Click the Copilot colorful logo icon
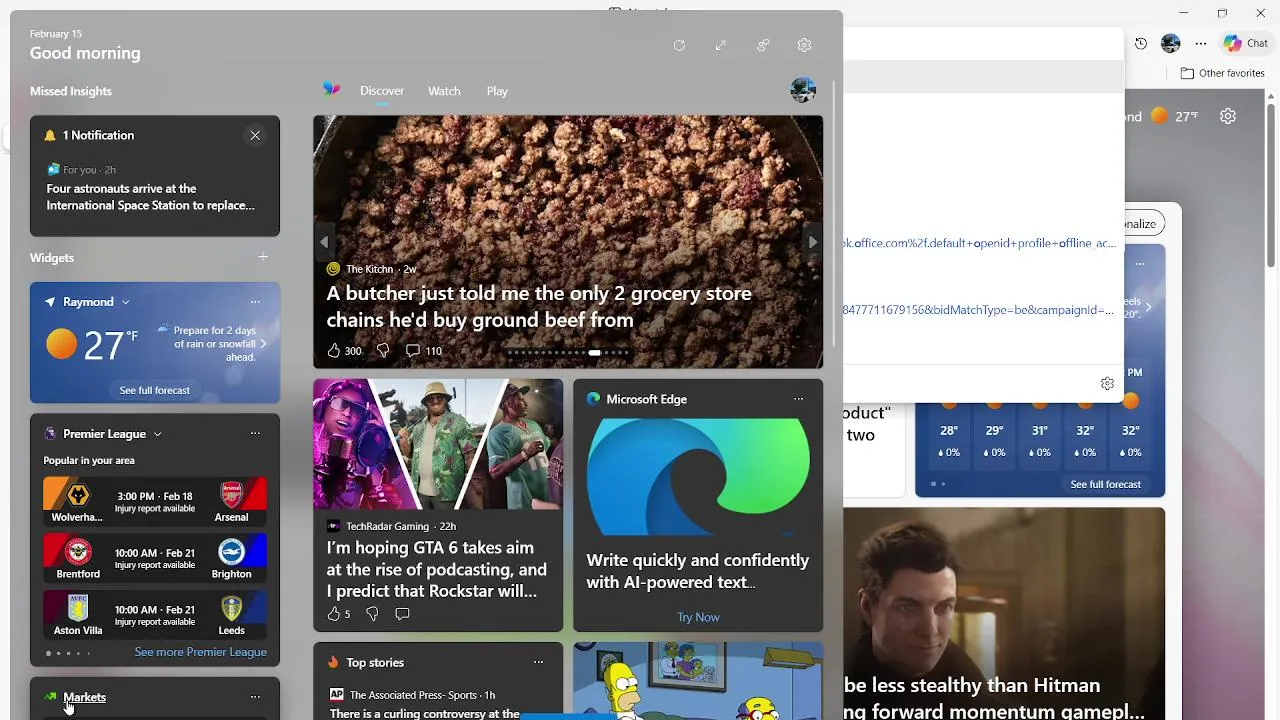Screen dimensions: 1280x720 [332, 90]
